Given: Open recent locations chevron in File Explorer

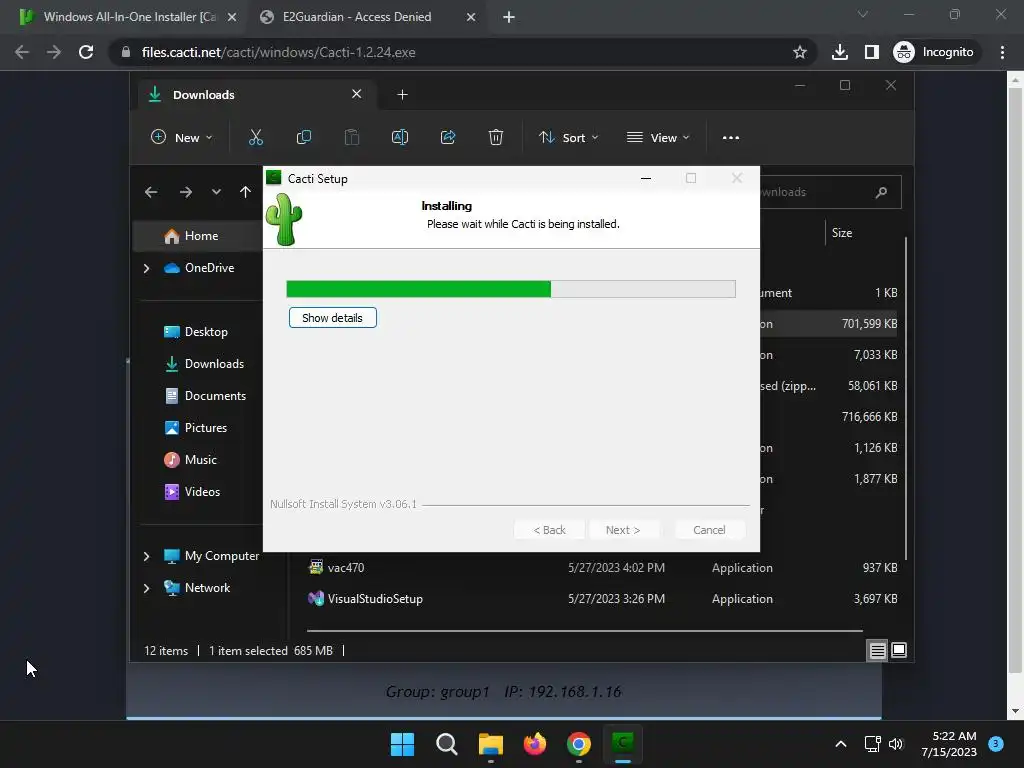Looking at the screenshot, I should (x=216, y=192).
